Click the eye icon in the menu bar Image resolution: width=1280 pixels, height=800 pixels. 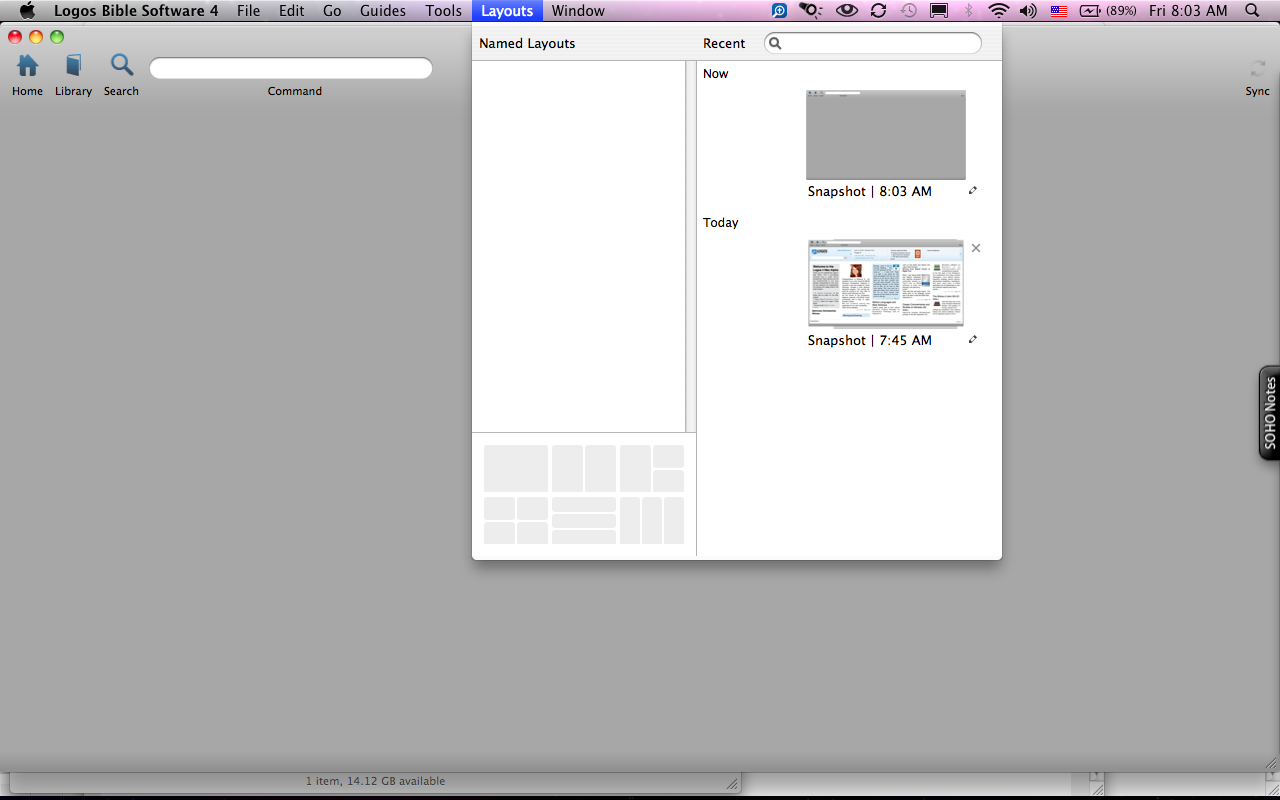847,11
